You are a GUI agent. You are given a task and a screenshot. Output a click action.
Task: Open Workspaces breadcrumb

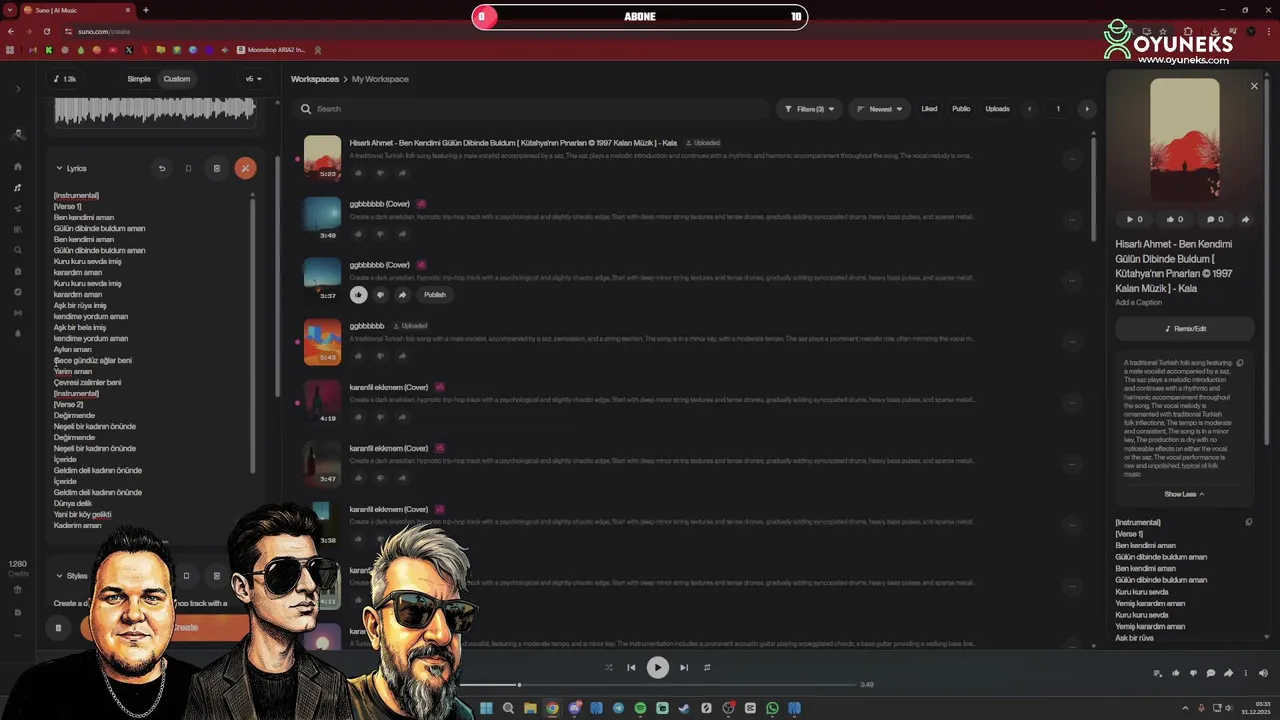[315, 79]
